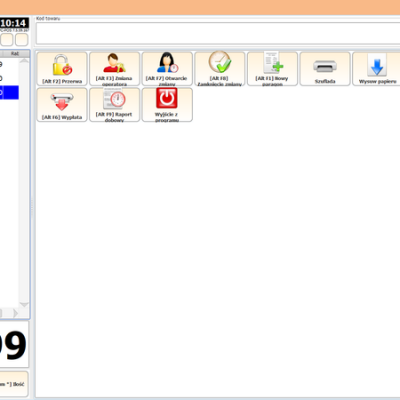Select Otwarcie zmiany (Alt F7)

167,69
